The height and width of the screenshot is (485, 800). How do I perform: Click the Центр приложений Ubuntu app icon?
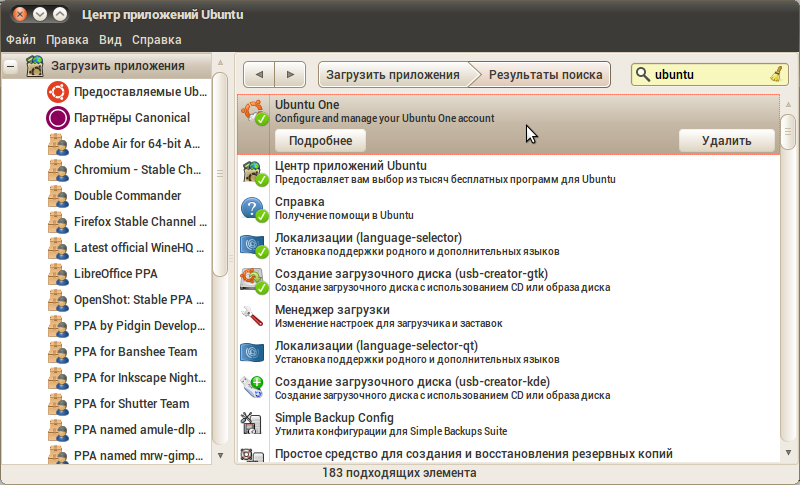coord(254,173)
